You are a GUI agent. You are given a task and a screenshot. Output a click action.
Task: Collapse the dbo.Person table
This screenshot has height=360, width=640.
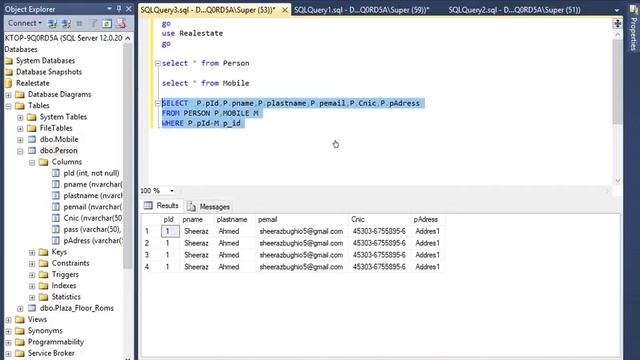click(x=20, y=151)
